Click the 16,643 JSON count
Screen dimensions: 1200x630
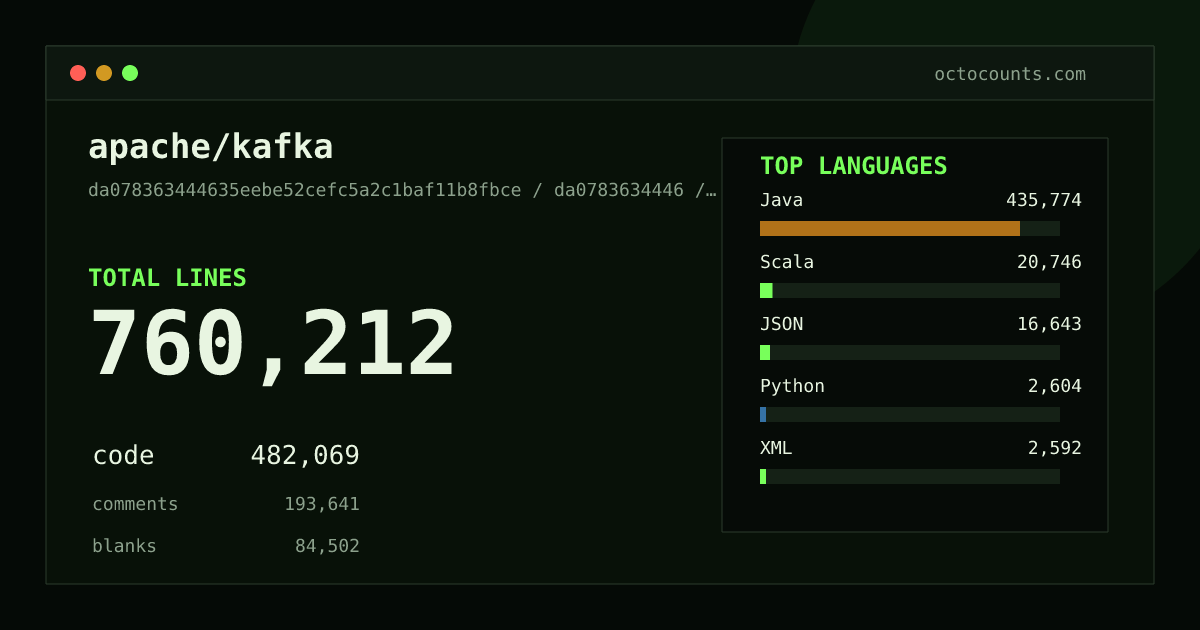point(1049,324)
